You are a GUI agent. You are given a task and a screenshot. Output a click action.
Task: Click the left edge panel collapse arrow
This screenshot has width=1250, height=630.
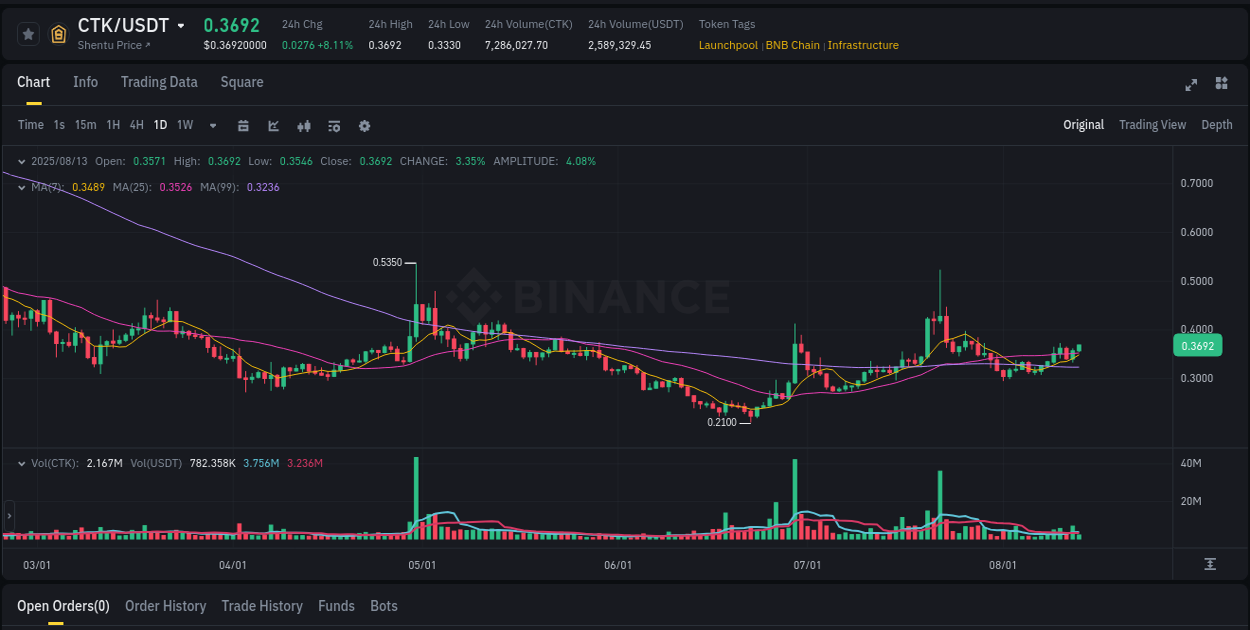point(7,517)
